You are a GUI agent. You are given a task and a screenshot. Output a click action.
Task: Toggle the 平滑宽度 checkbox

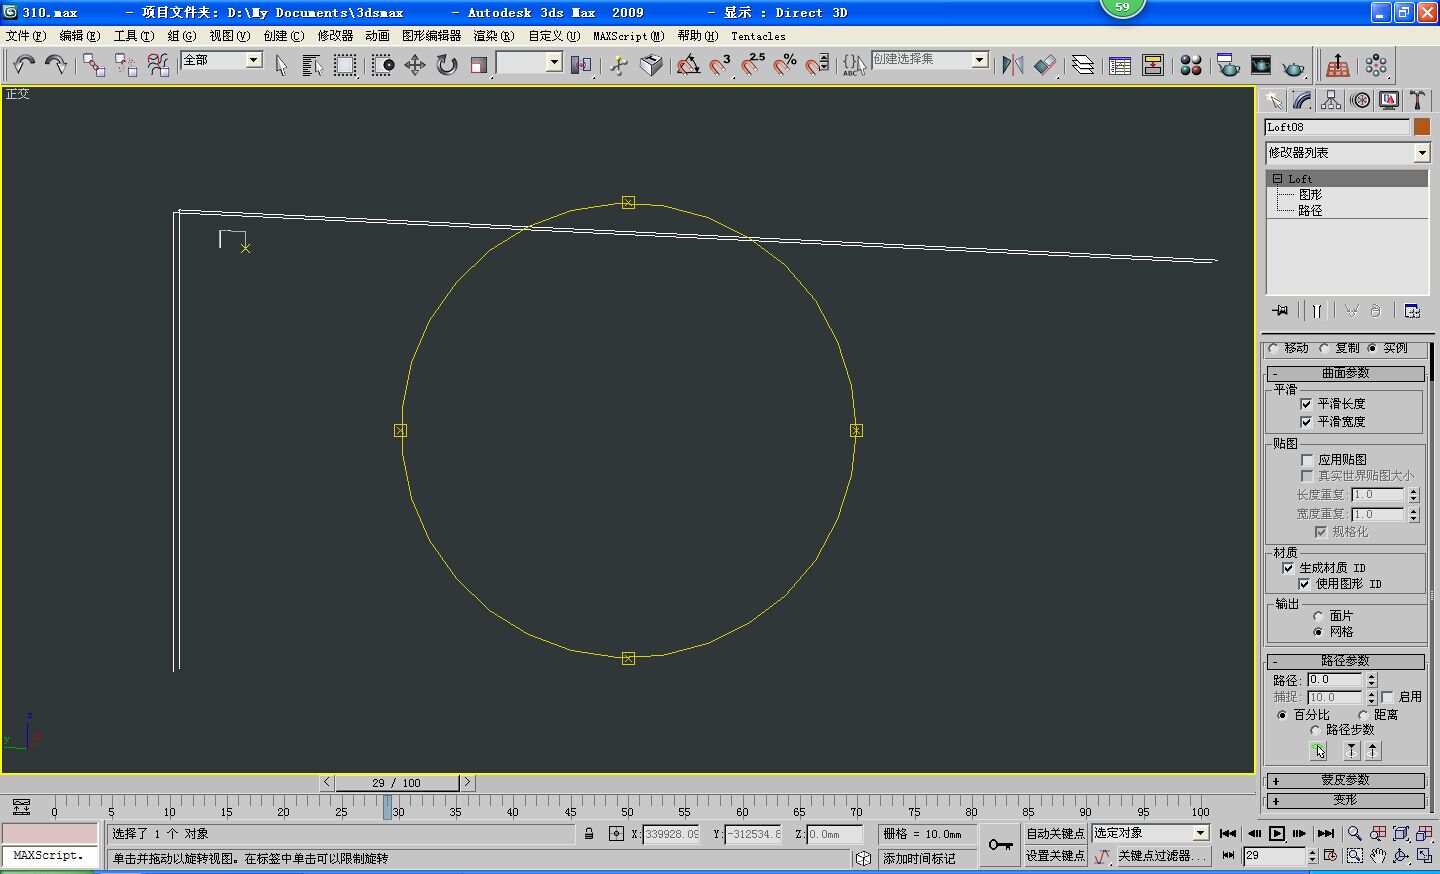(1306, 422)
